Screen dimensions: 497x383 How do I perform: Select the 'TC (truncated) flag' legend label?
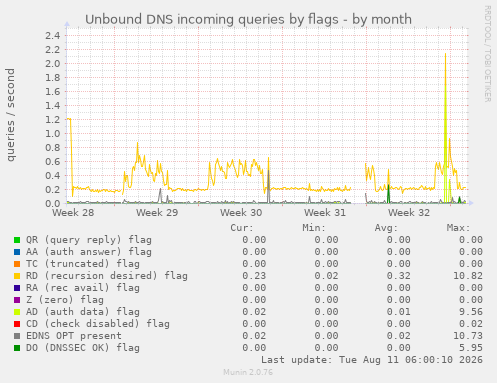(x=83, y=264)
